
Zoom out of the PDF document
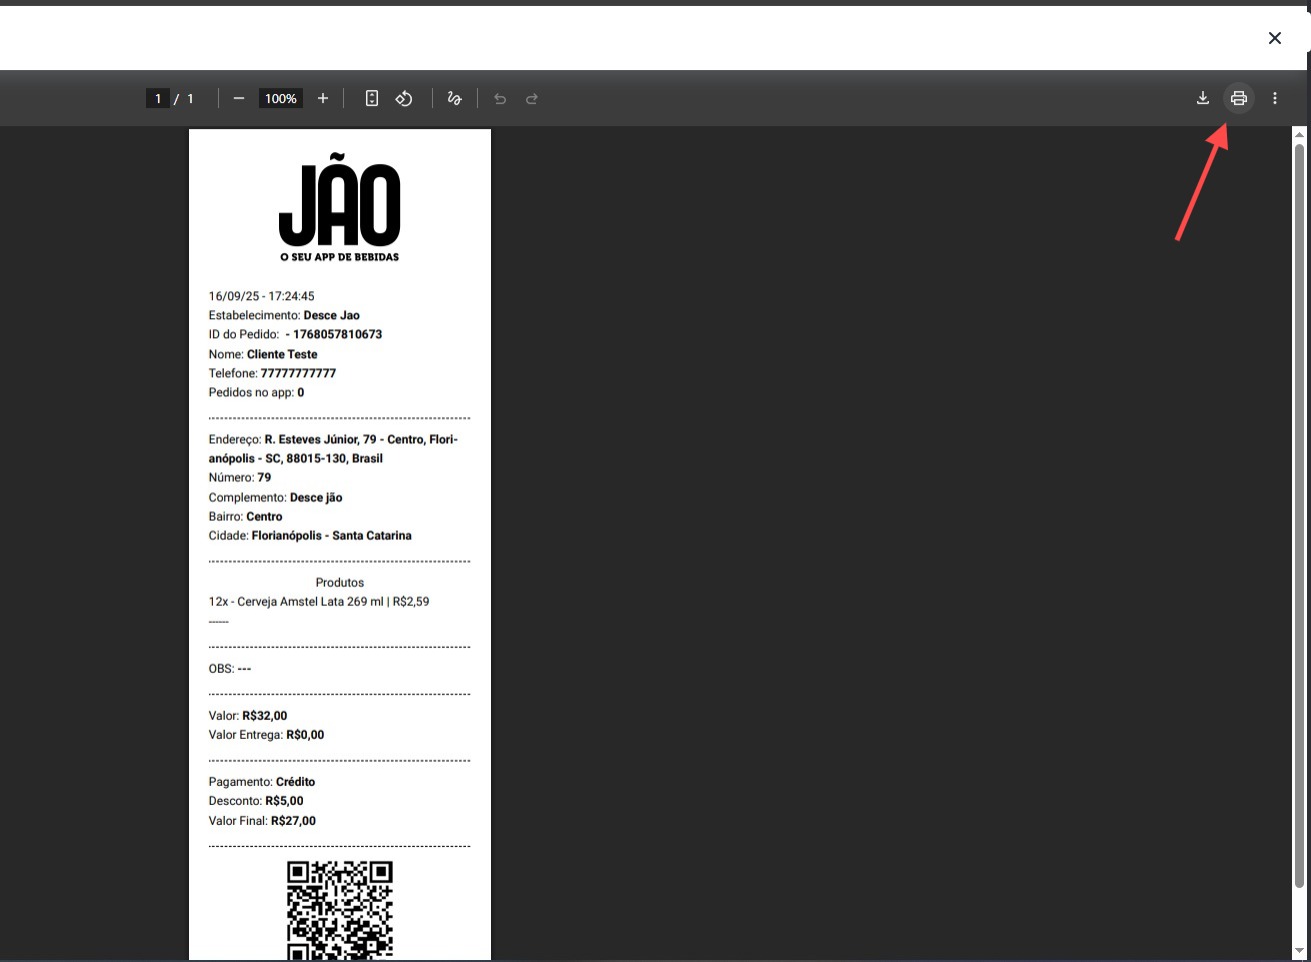click(239, 99)
